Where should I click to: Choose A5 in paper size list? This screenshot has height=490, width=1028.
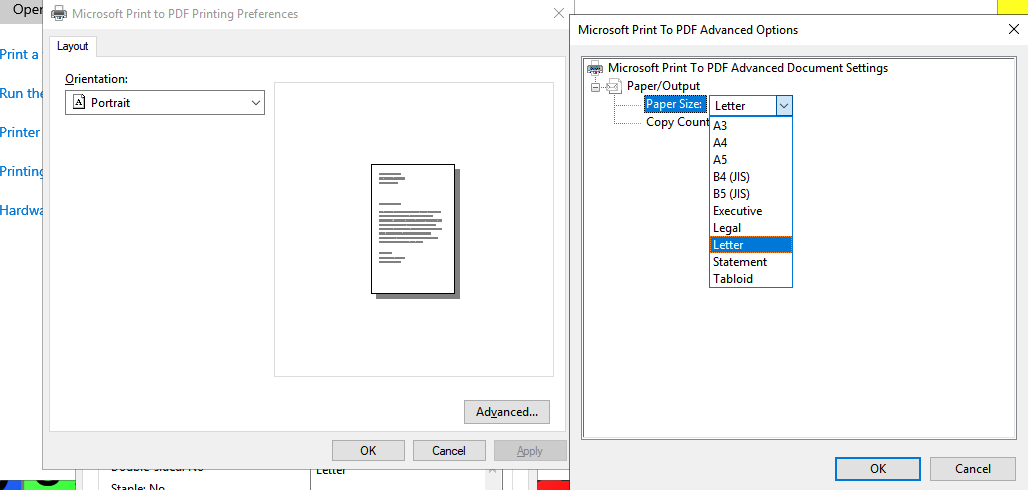click(751, 159)
